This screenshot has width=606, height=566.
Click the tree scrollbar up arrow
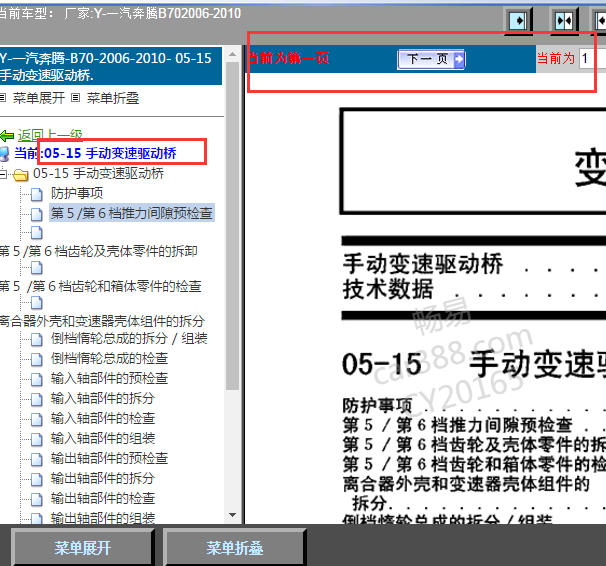(233, 54)
